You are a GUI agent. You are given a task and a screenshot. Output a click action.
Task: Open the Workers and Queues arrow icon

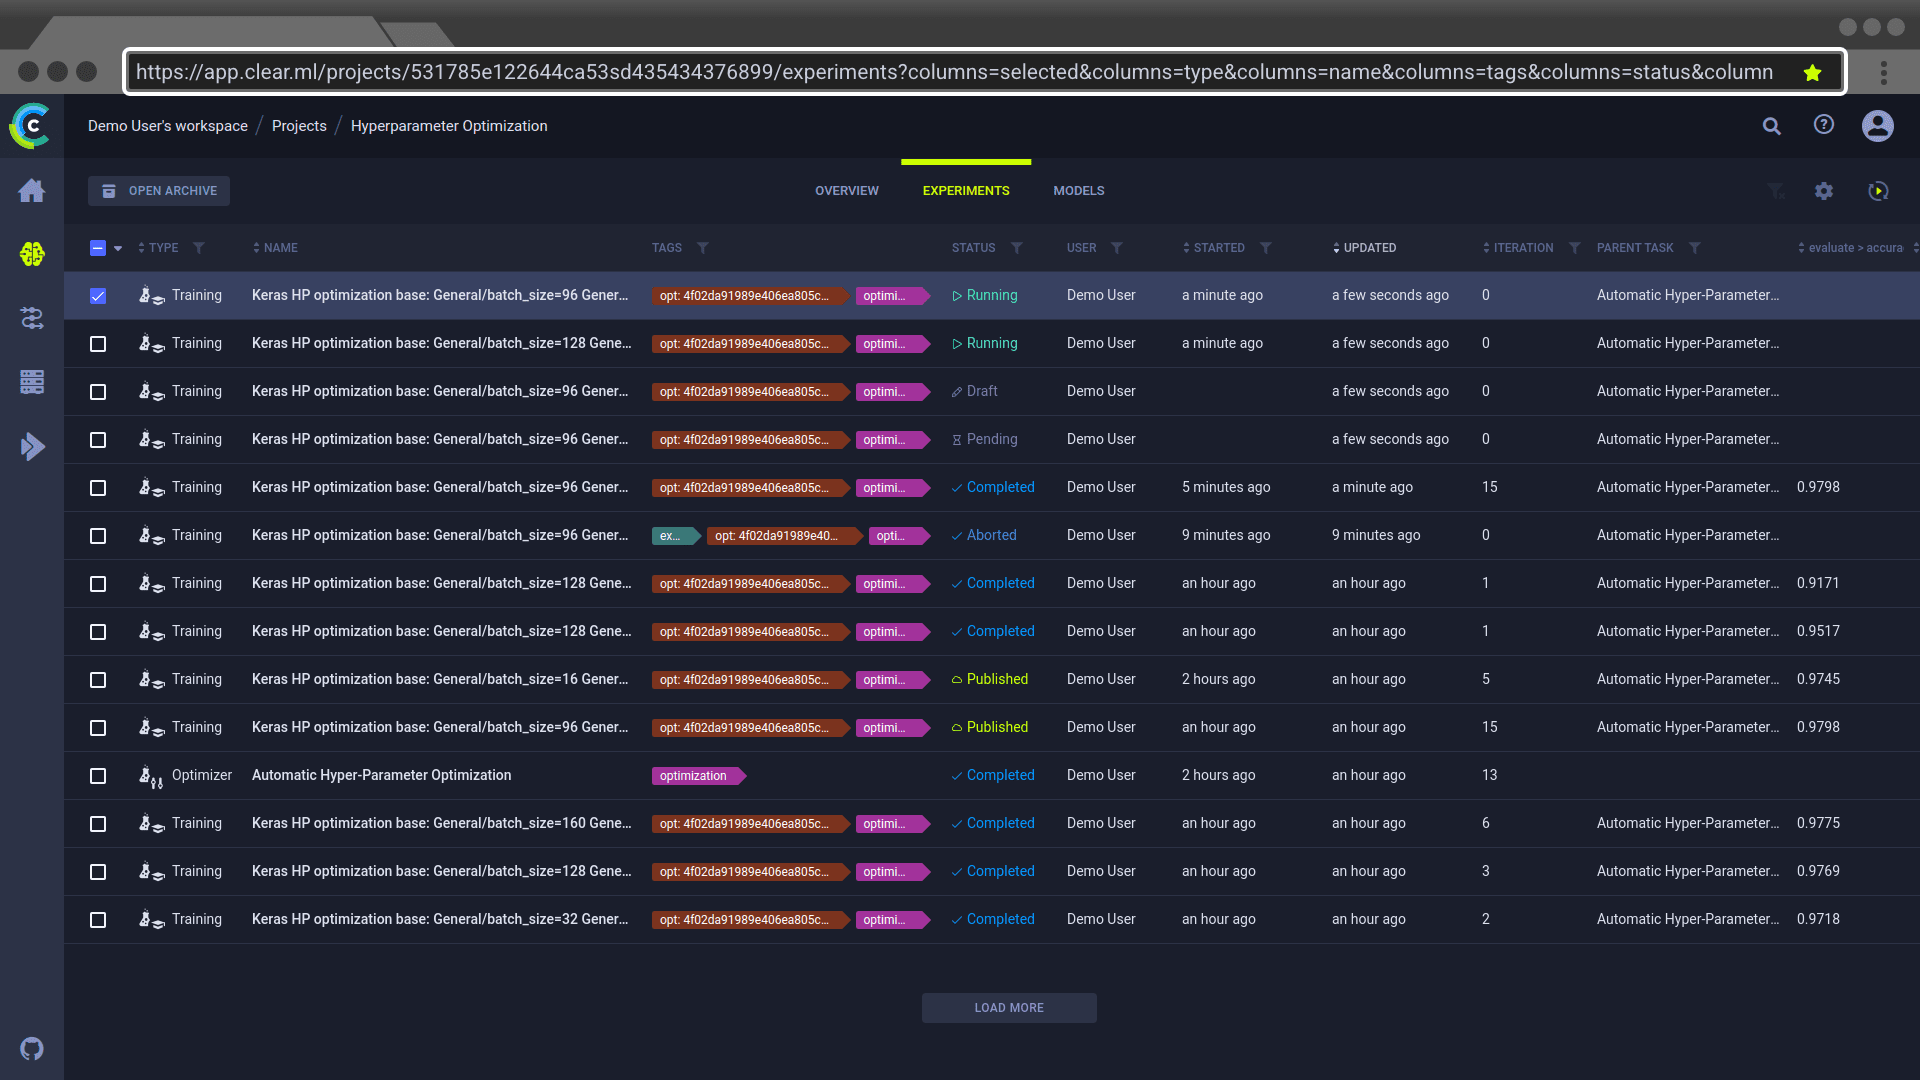click(x=32, y=446)
